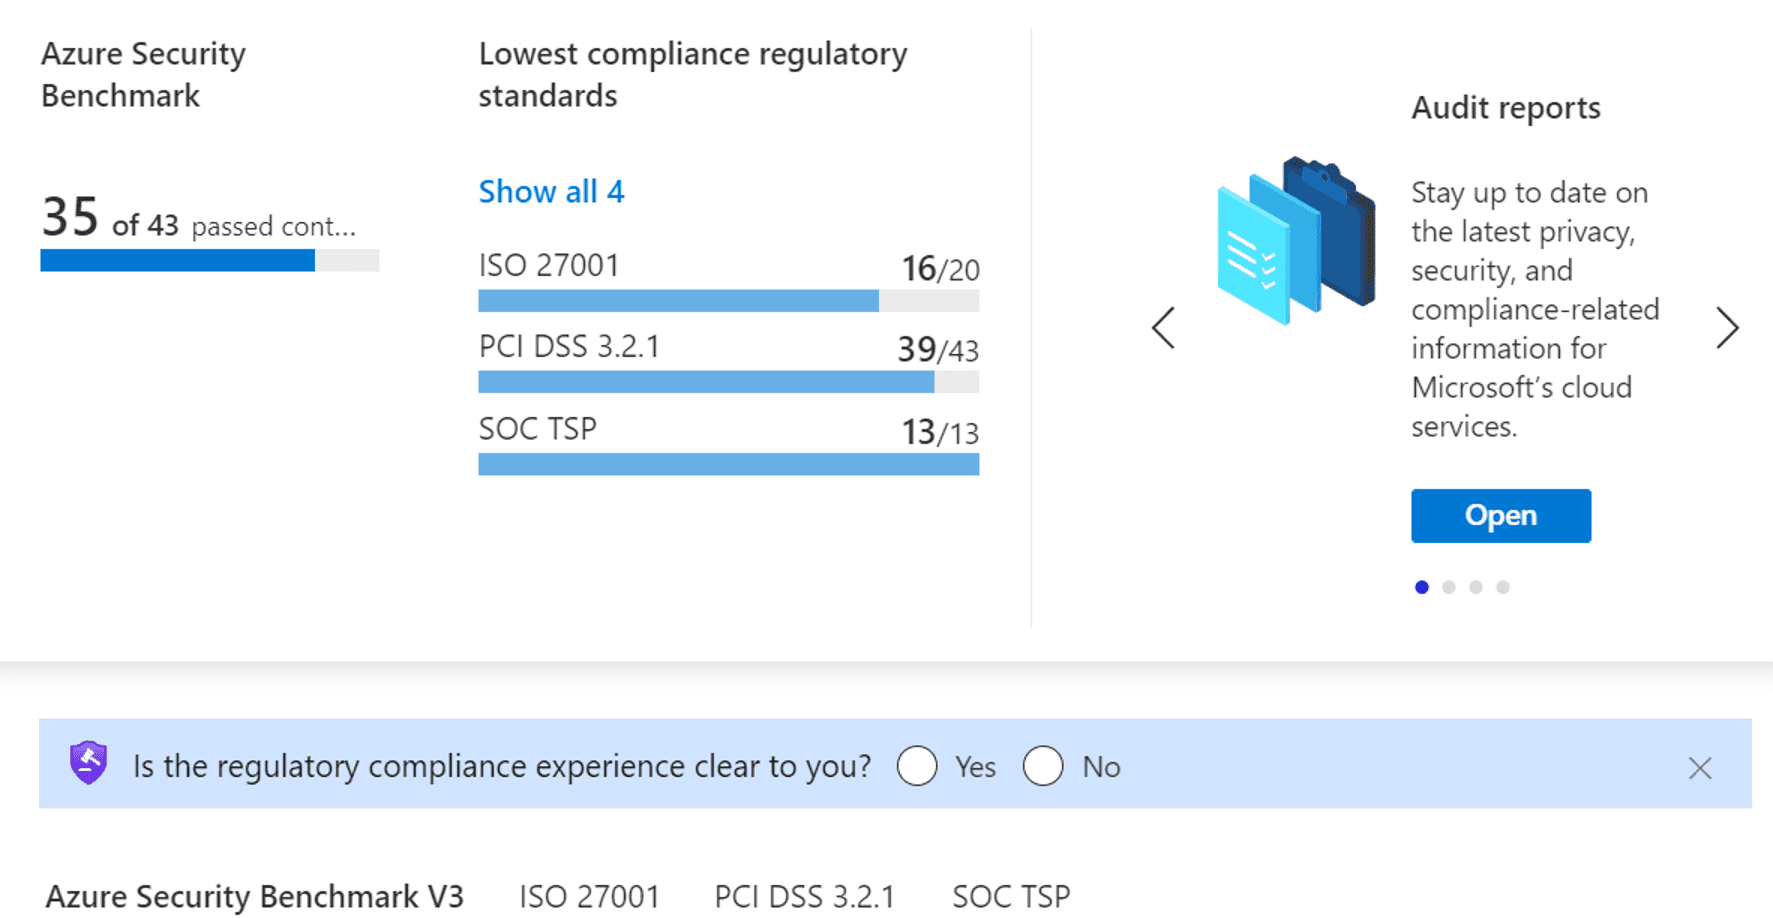Click the Audit reports description paragraph
The height and width of the screenshot is (918, 1773).
coord(1535,309)
